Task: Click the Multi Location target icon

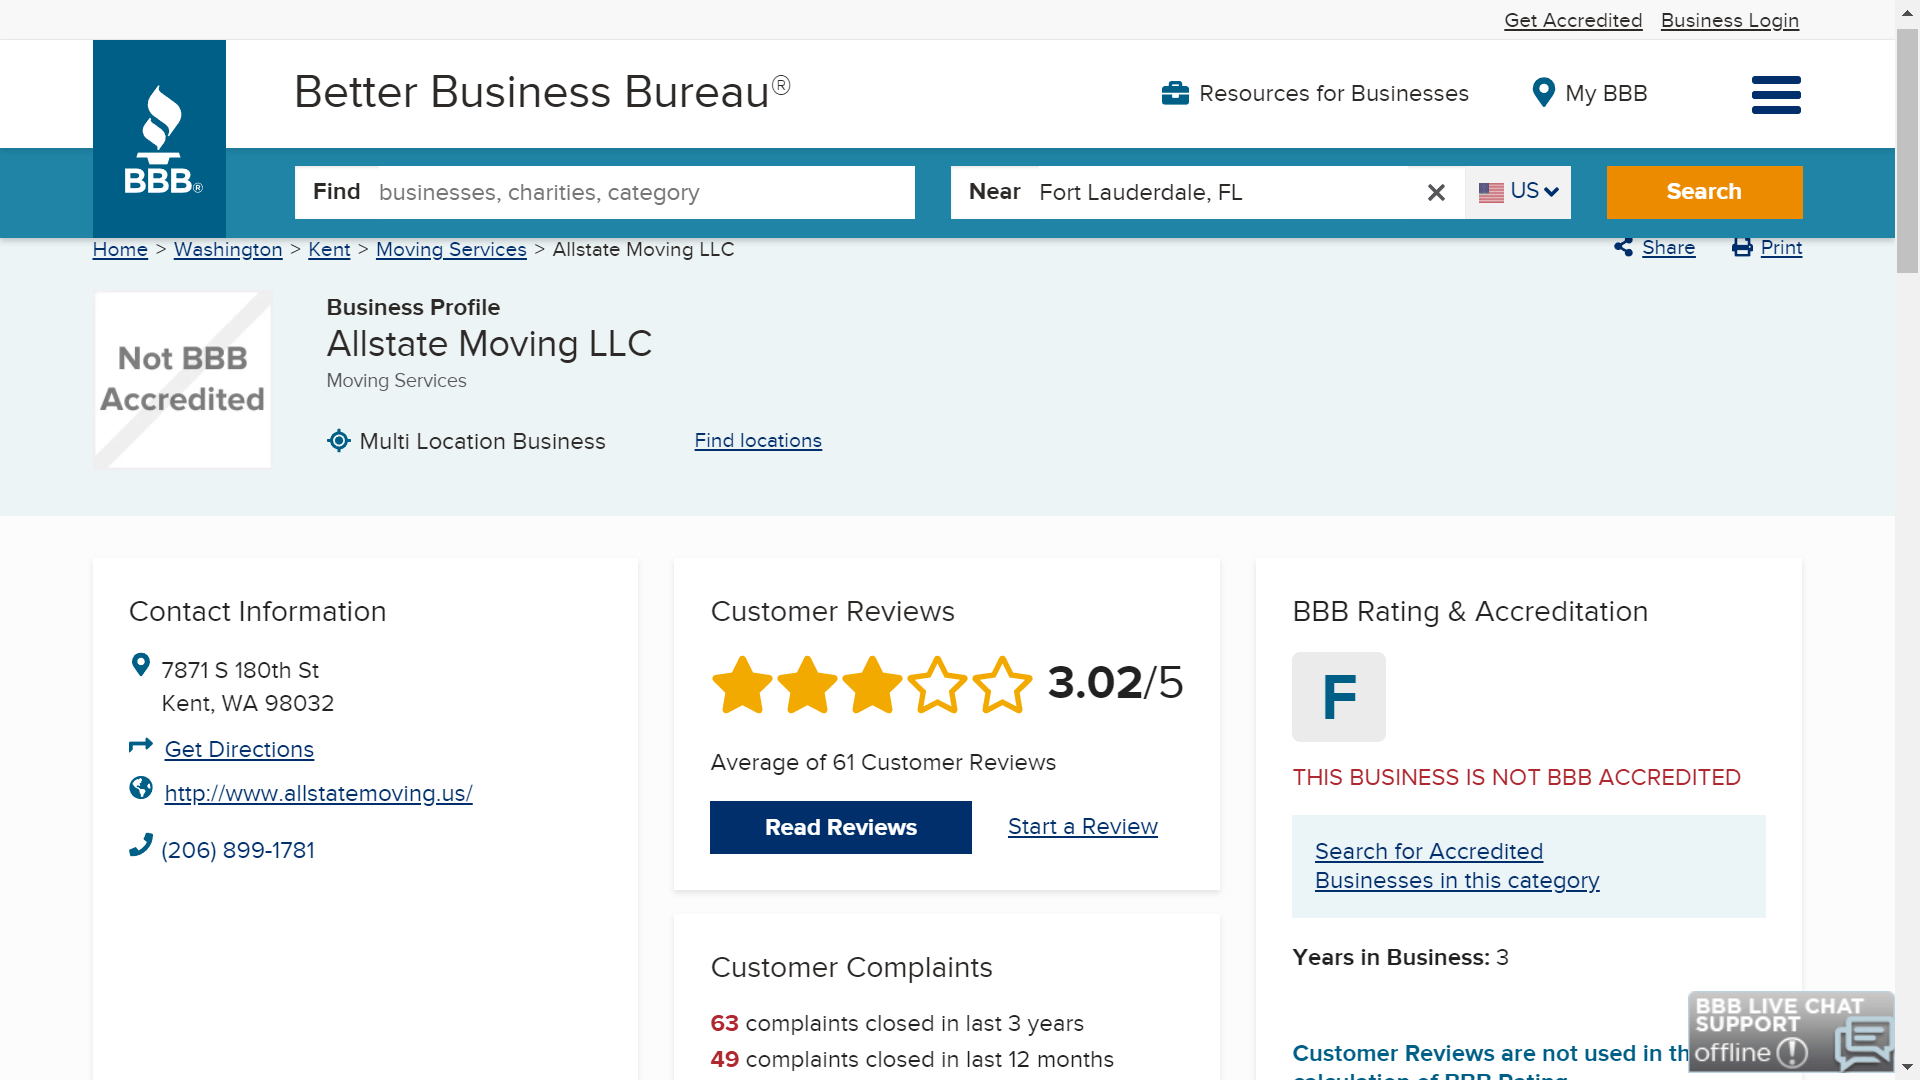Action: [x=339, y=440]
